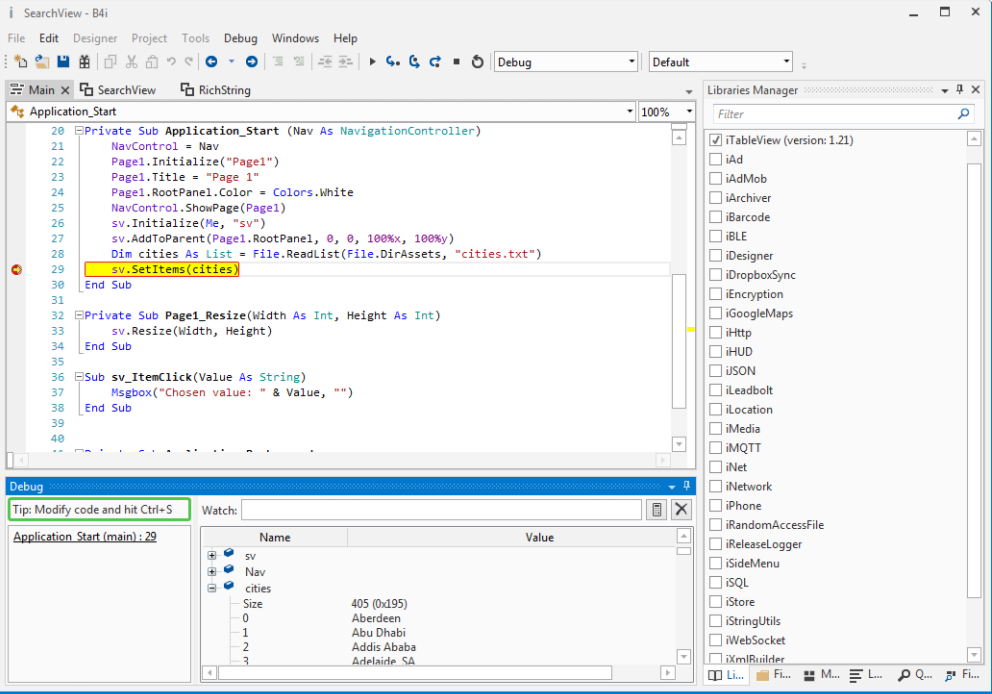
Task: Pin the Debug panel
Action: click(686, 486)
